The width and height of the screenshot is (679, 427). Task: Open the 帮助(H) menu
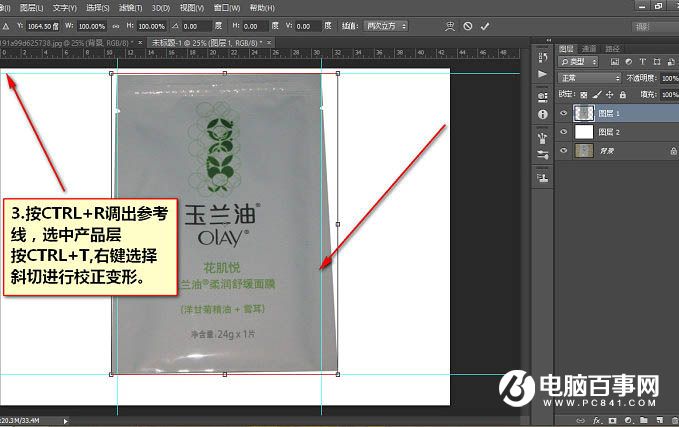coord(262,8)
